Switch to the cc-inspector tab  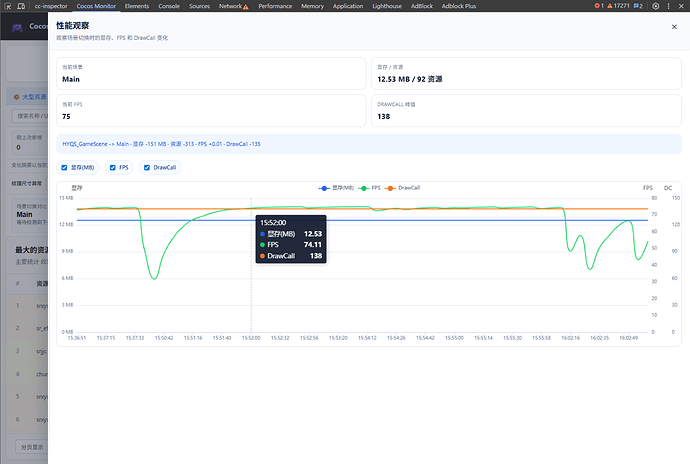(51, 6)
